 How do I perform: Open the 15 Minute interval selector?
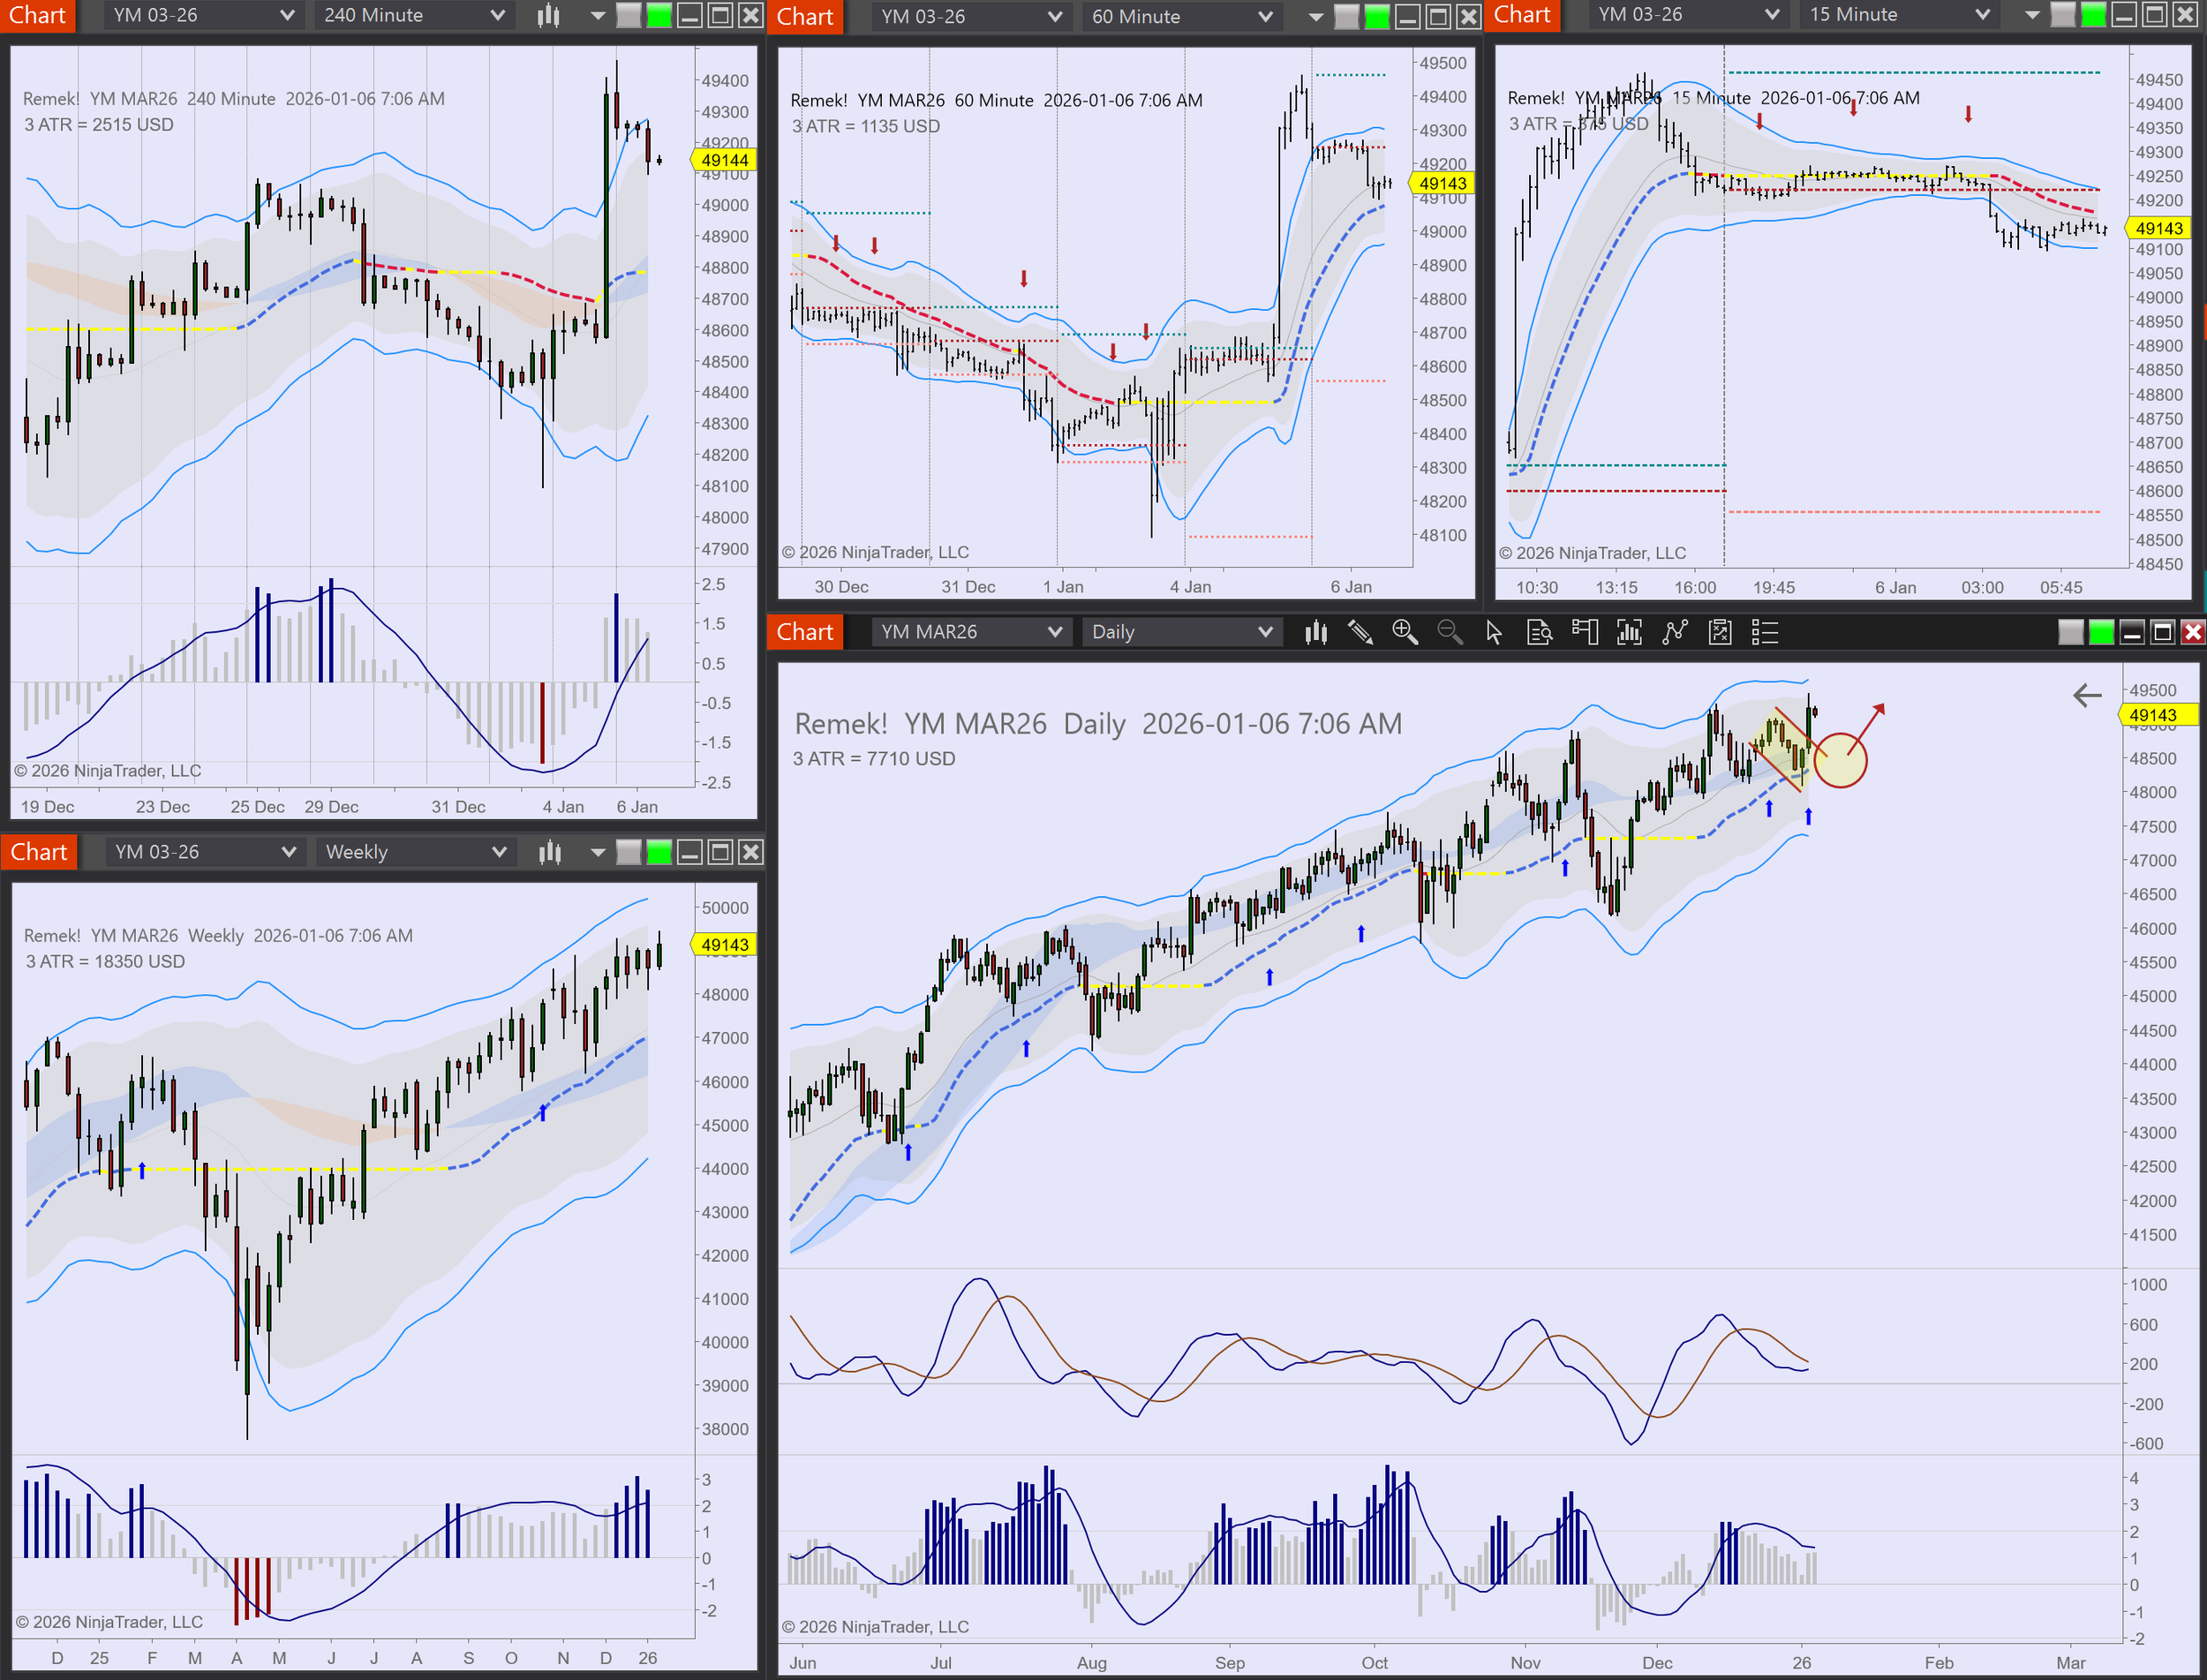click(x=1898, y=15)
